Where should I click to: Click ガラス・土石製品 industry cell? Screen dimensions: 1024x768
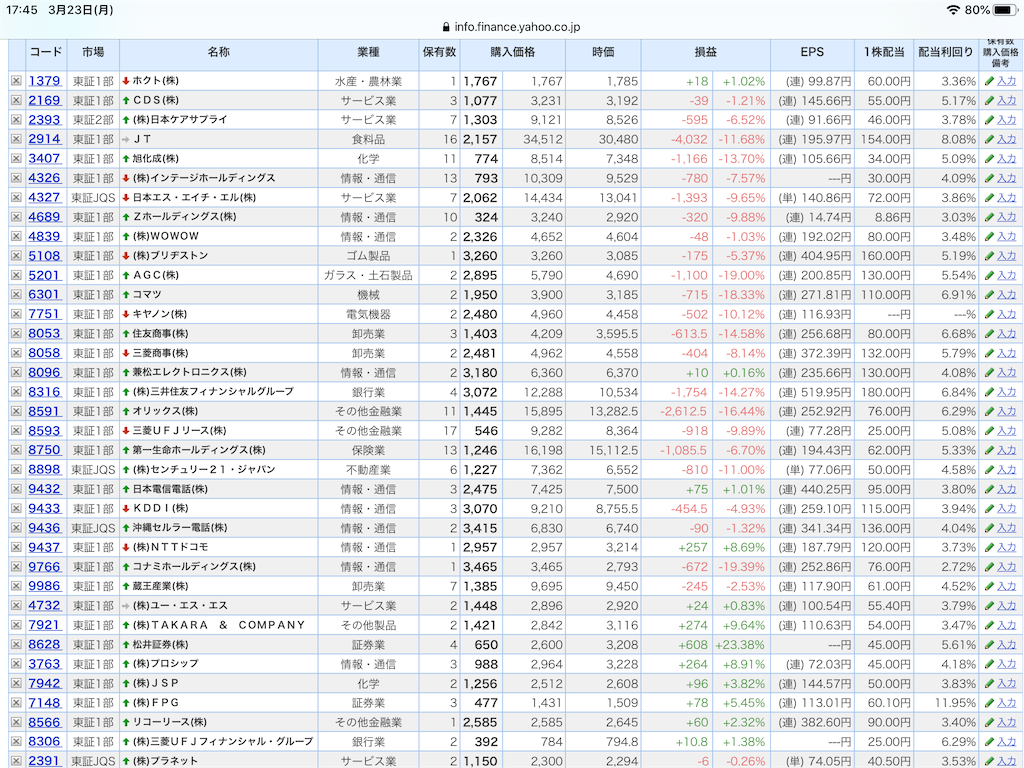coord(368,276)
